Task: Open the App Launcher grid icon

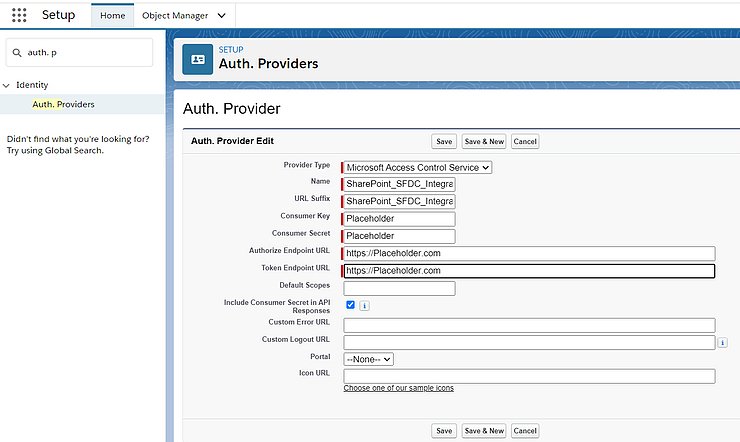Action: coord(19,15)
